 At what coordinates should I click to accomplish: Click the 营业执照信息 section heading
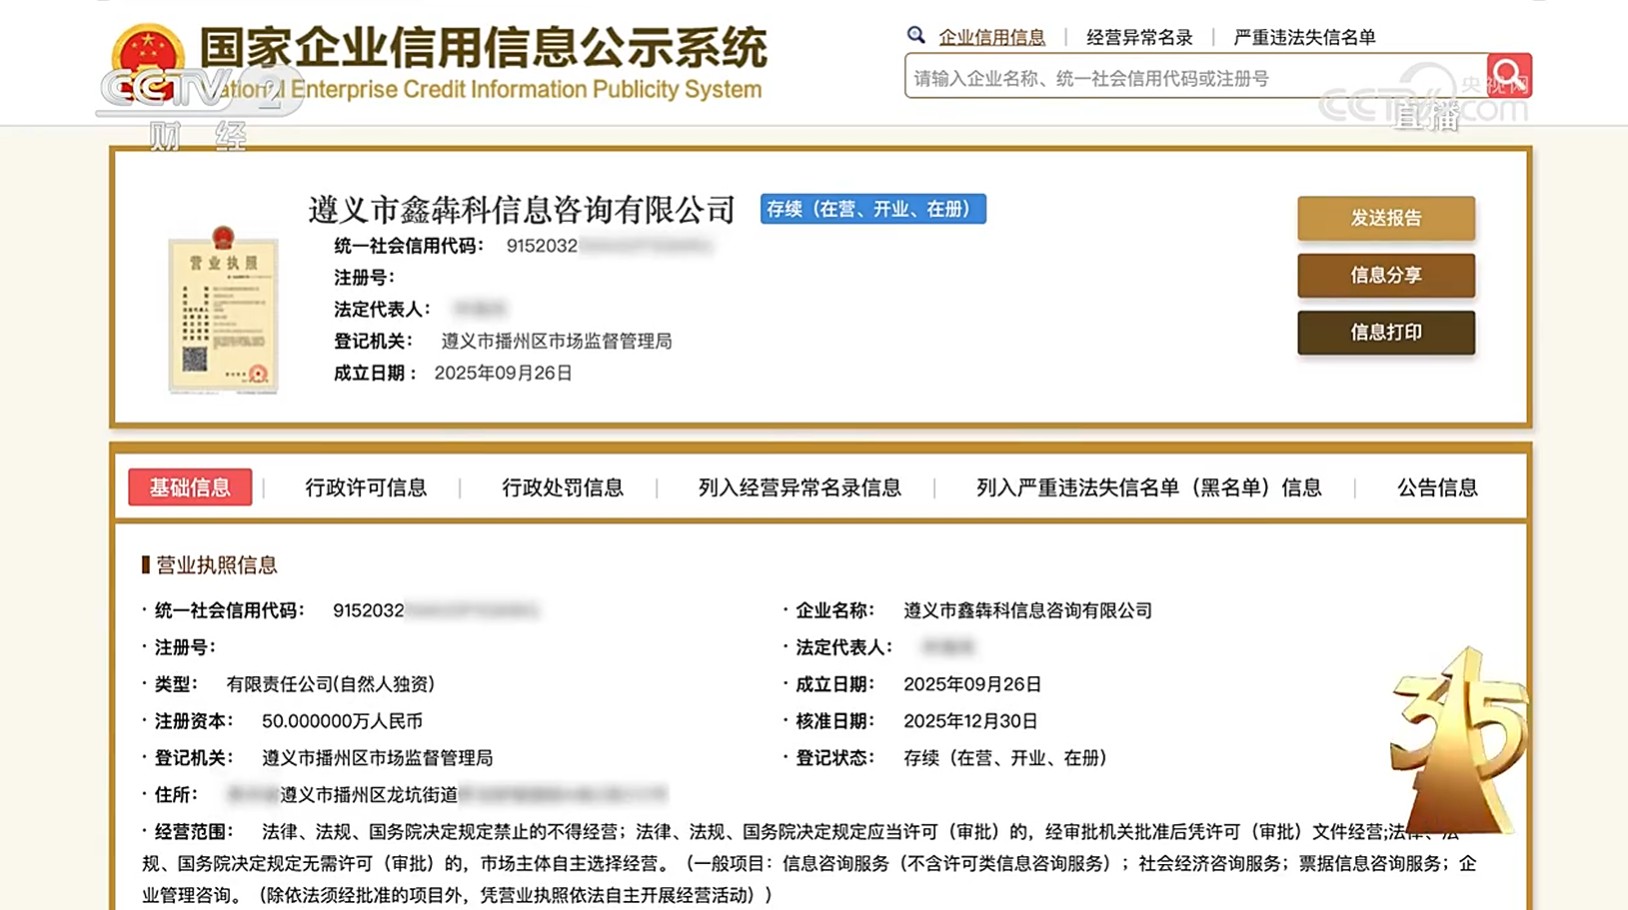[216, 565]
